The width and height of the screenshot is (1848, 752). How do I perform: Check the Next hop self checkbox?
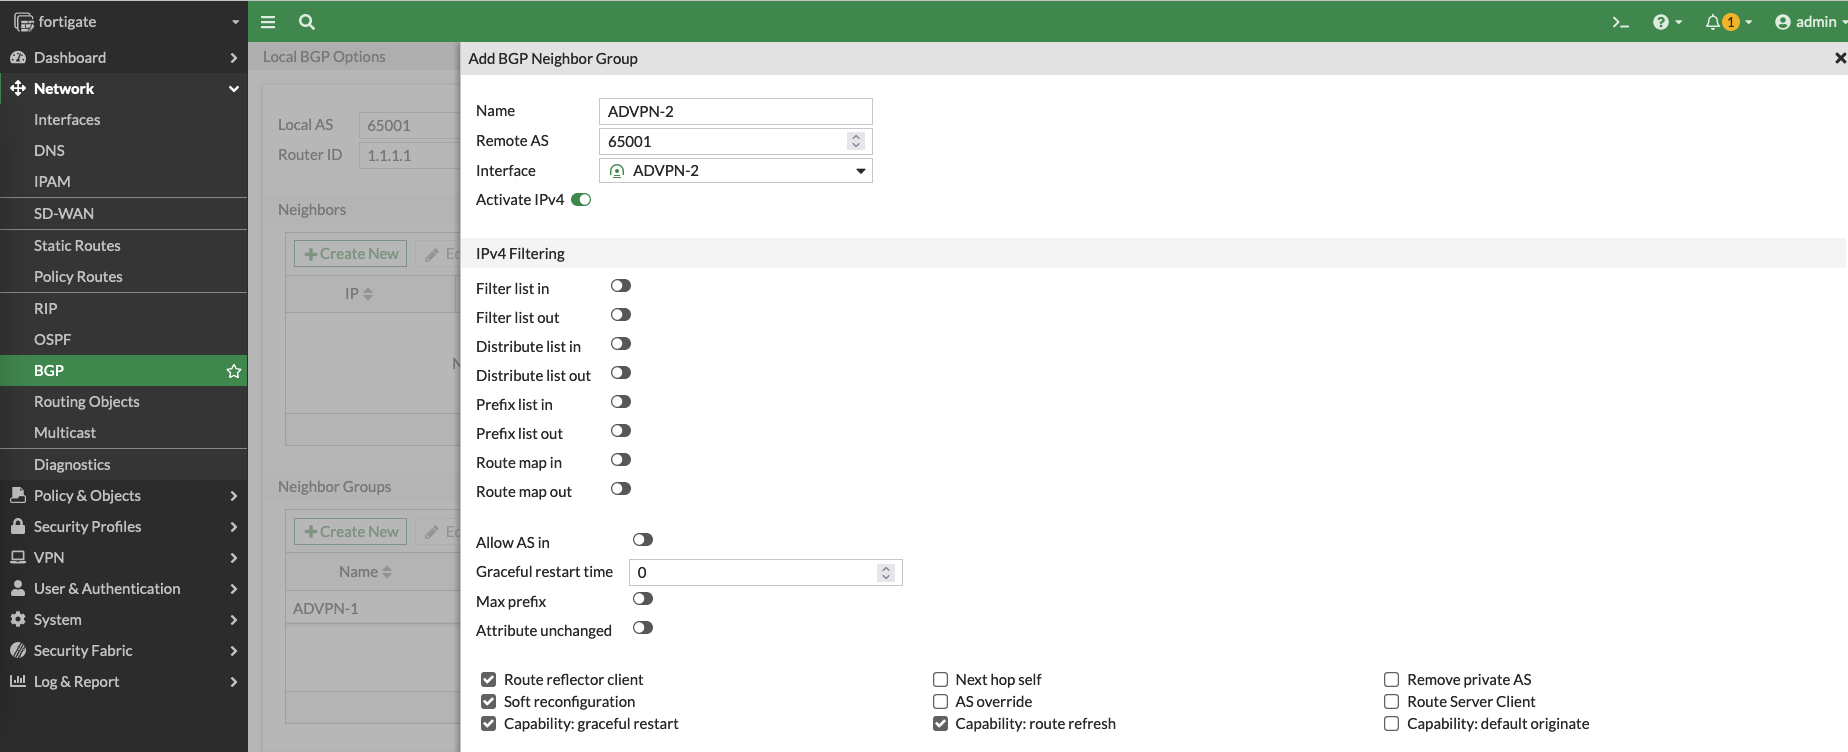940,680
